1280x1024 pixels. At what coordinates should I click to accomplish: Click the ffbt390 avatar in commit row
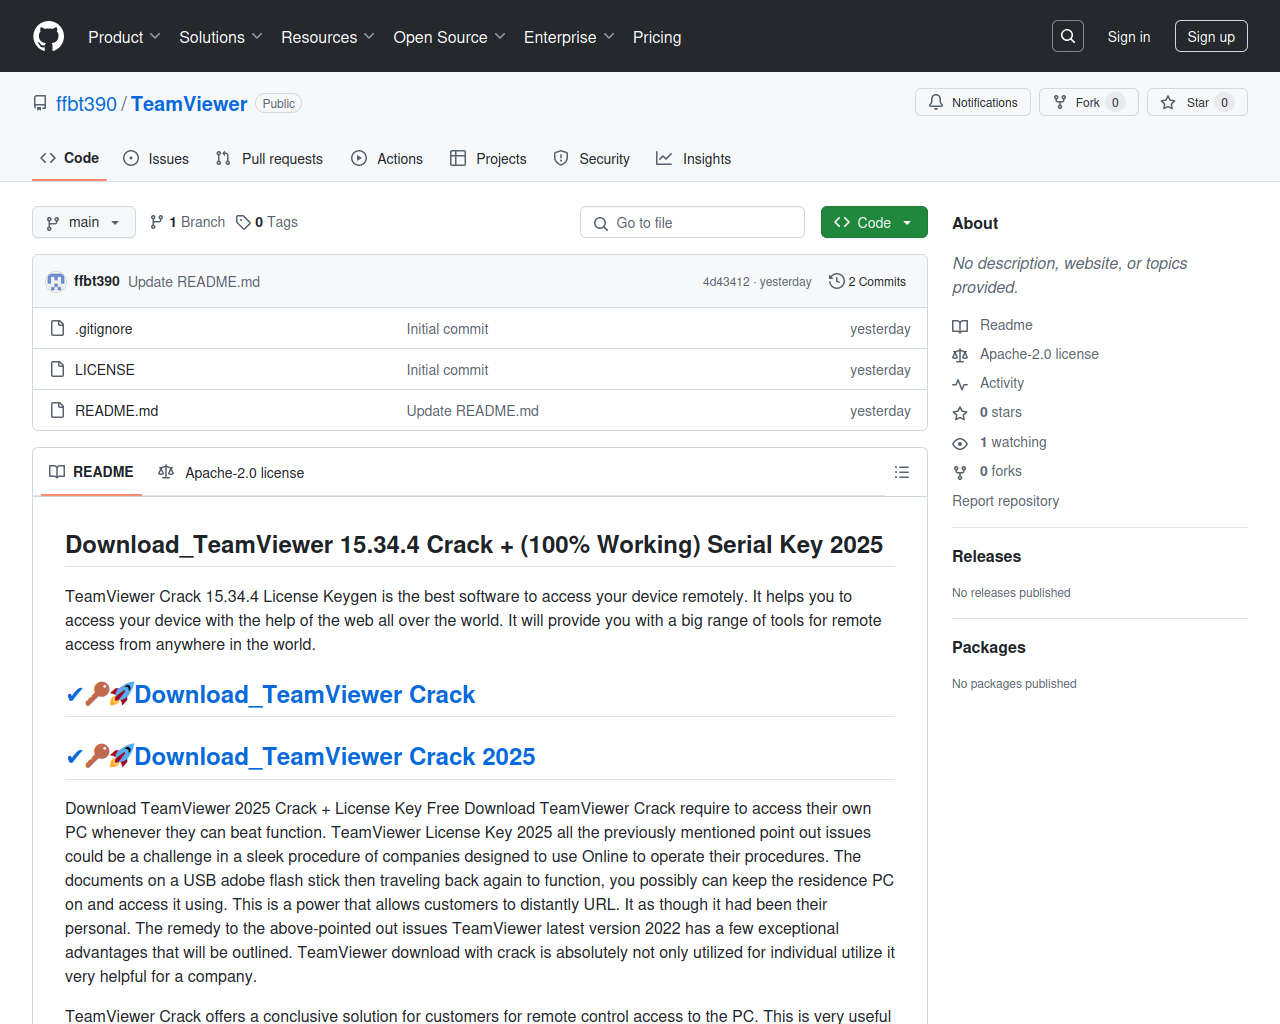[56, 282]
